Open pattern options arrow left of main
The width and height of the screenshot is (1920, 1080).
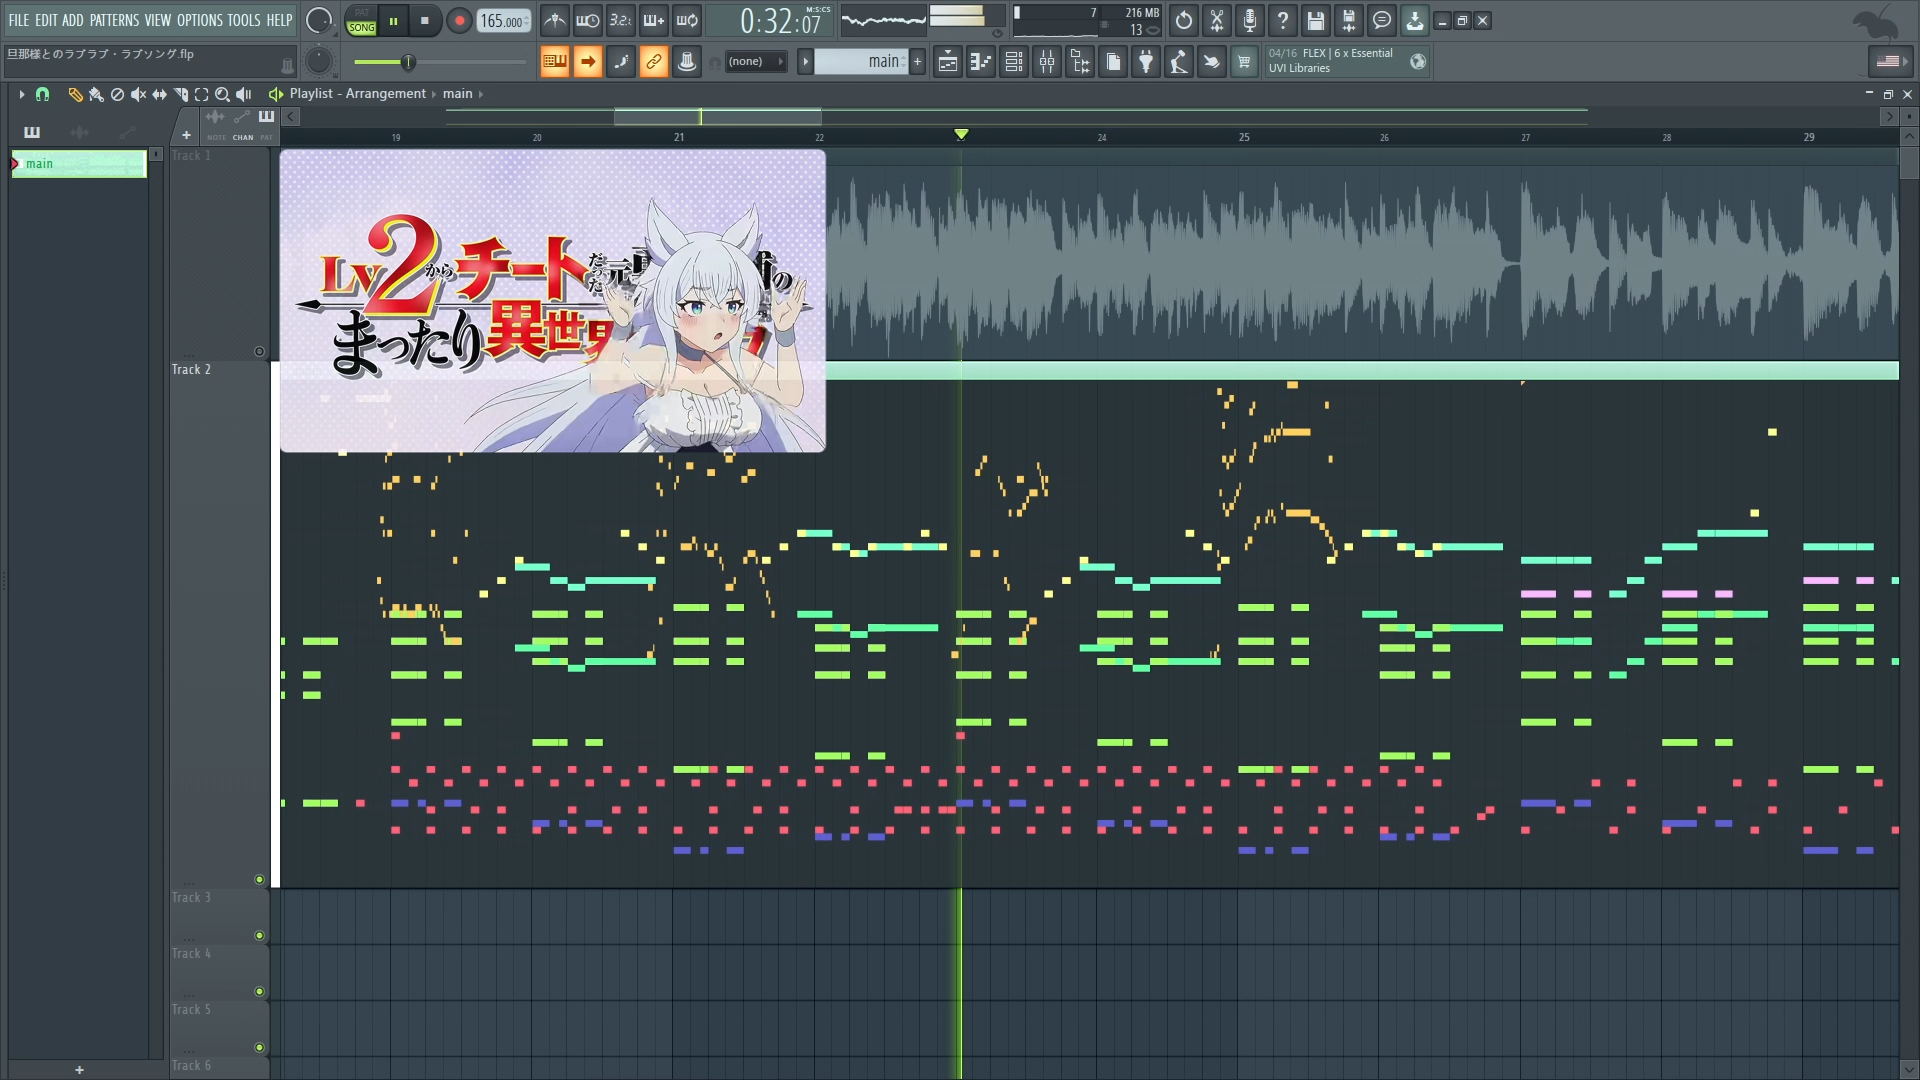coord(805,62)
